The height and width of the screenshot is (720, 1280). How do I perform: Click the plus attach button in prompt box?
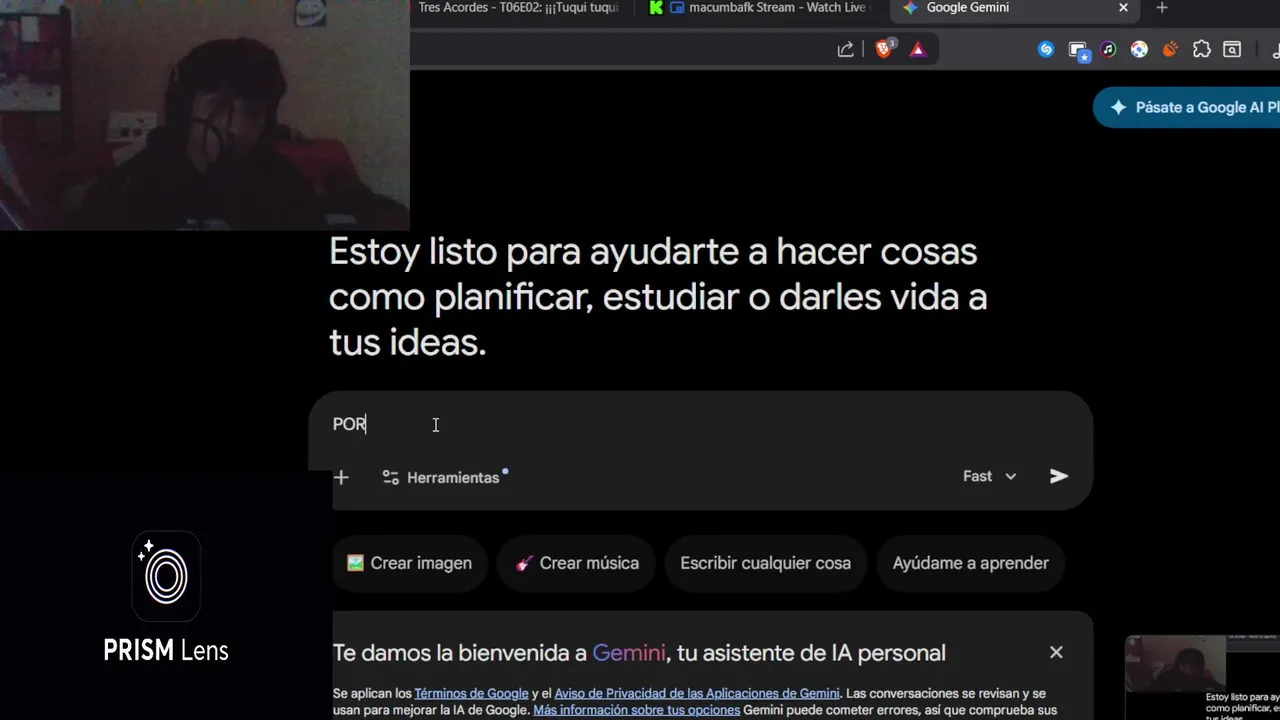[341, 477]
